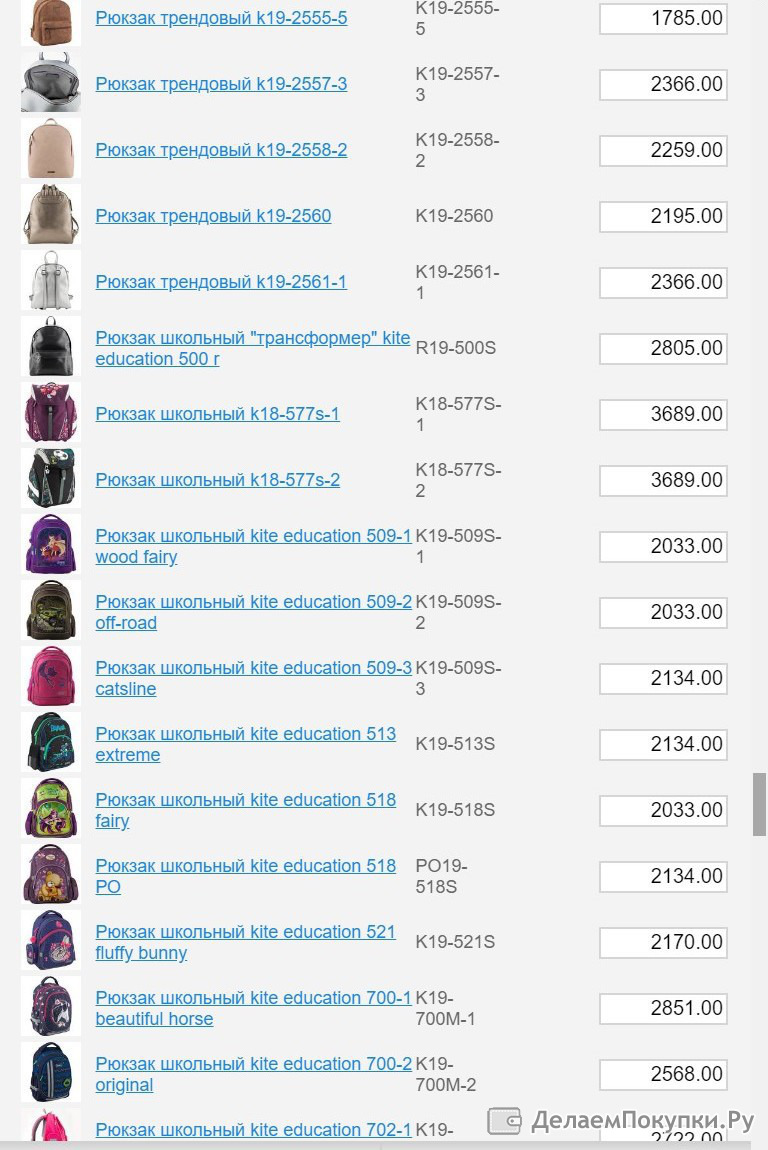Click the beige backpack k19-2558-2 image
This screenshot has width=768, height=1150.
[x=51, y=149]
